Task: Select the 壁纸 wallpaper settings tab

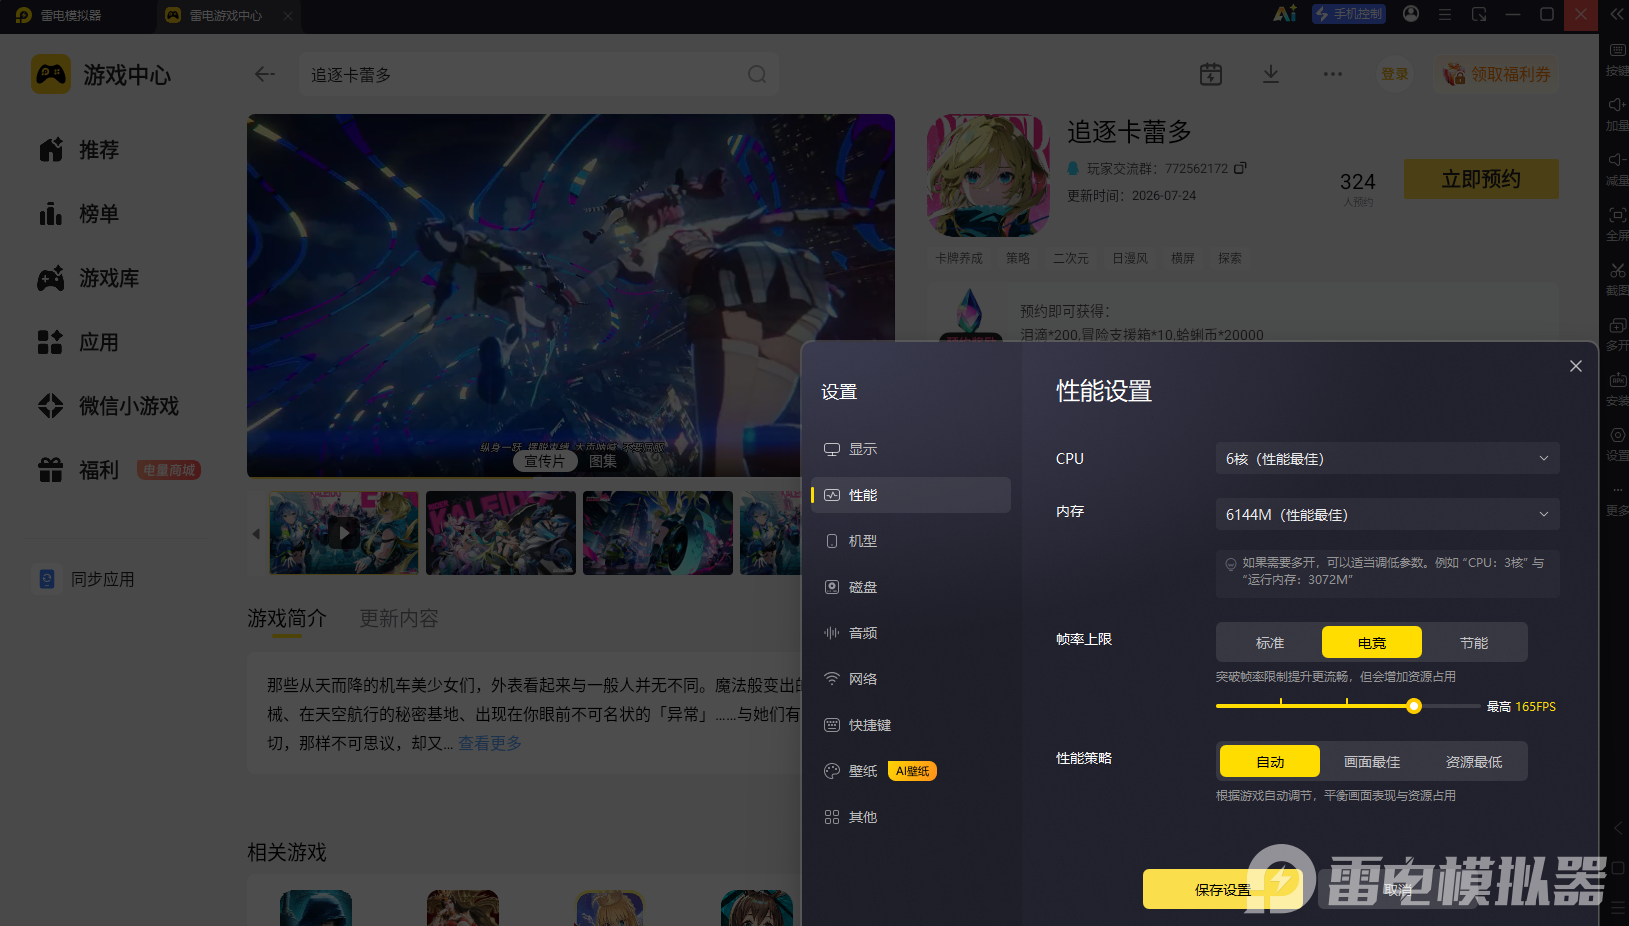Action: pyautogui.click(x=911, y=771)
